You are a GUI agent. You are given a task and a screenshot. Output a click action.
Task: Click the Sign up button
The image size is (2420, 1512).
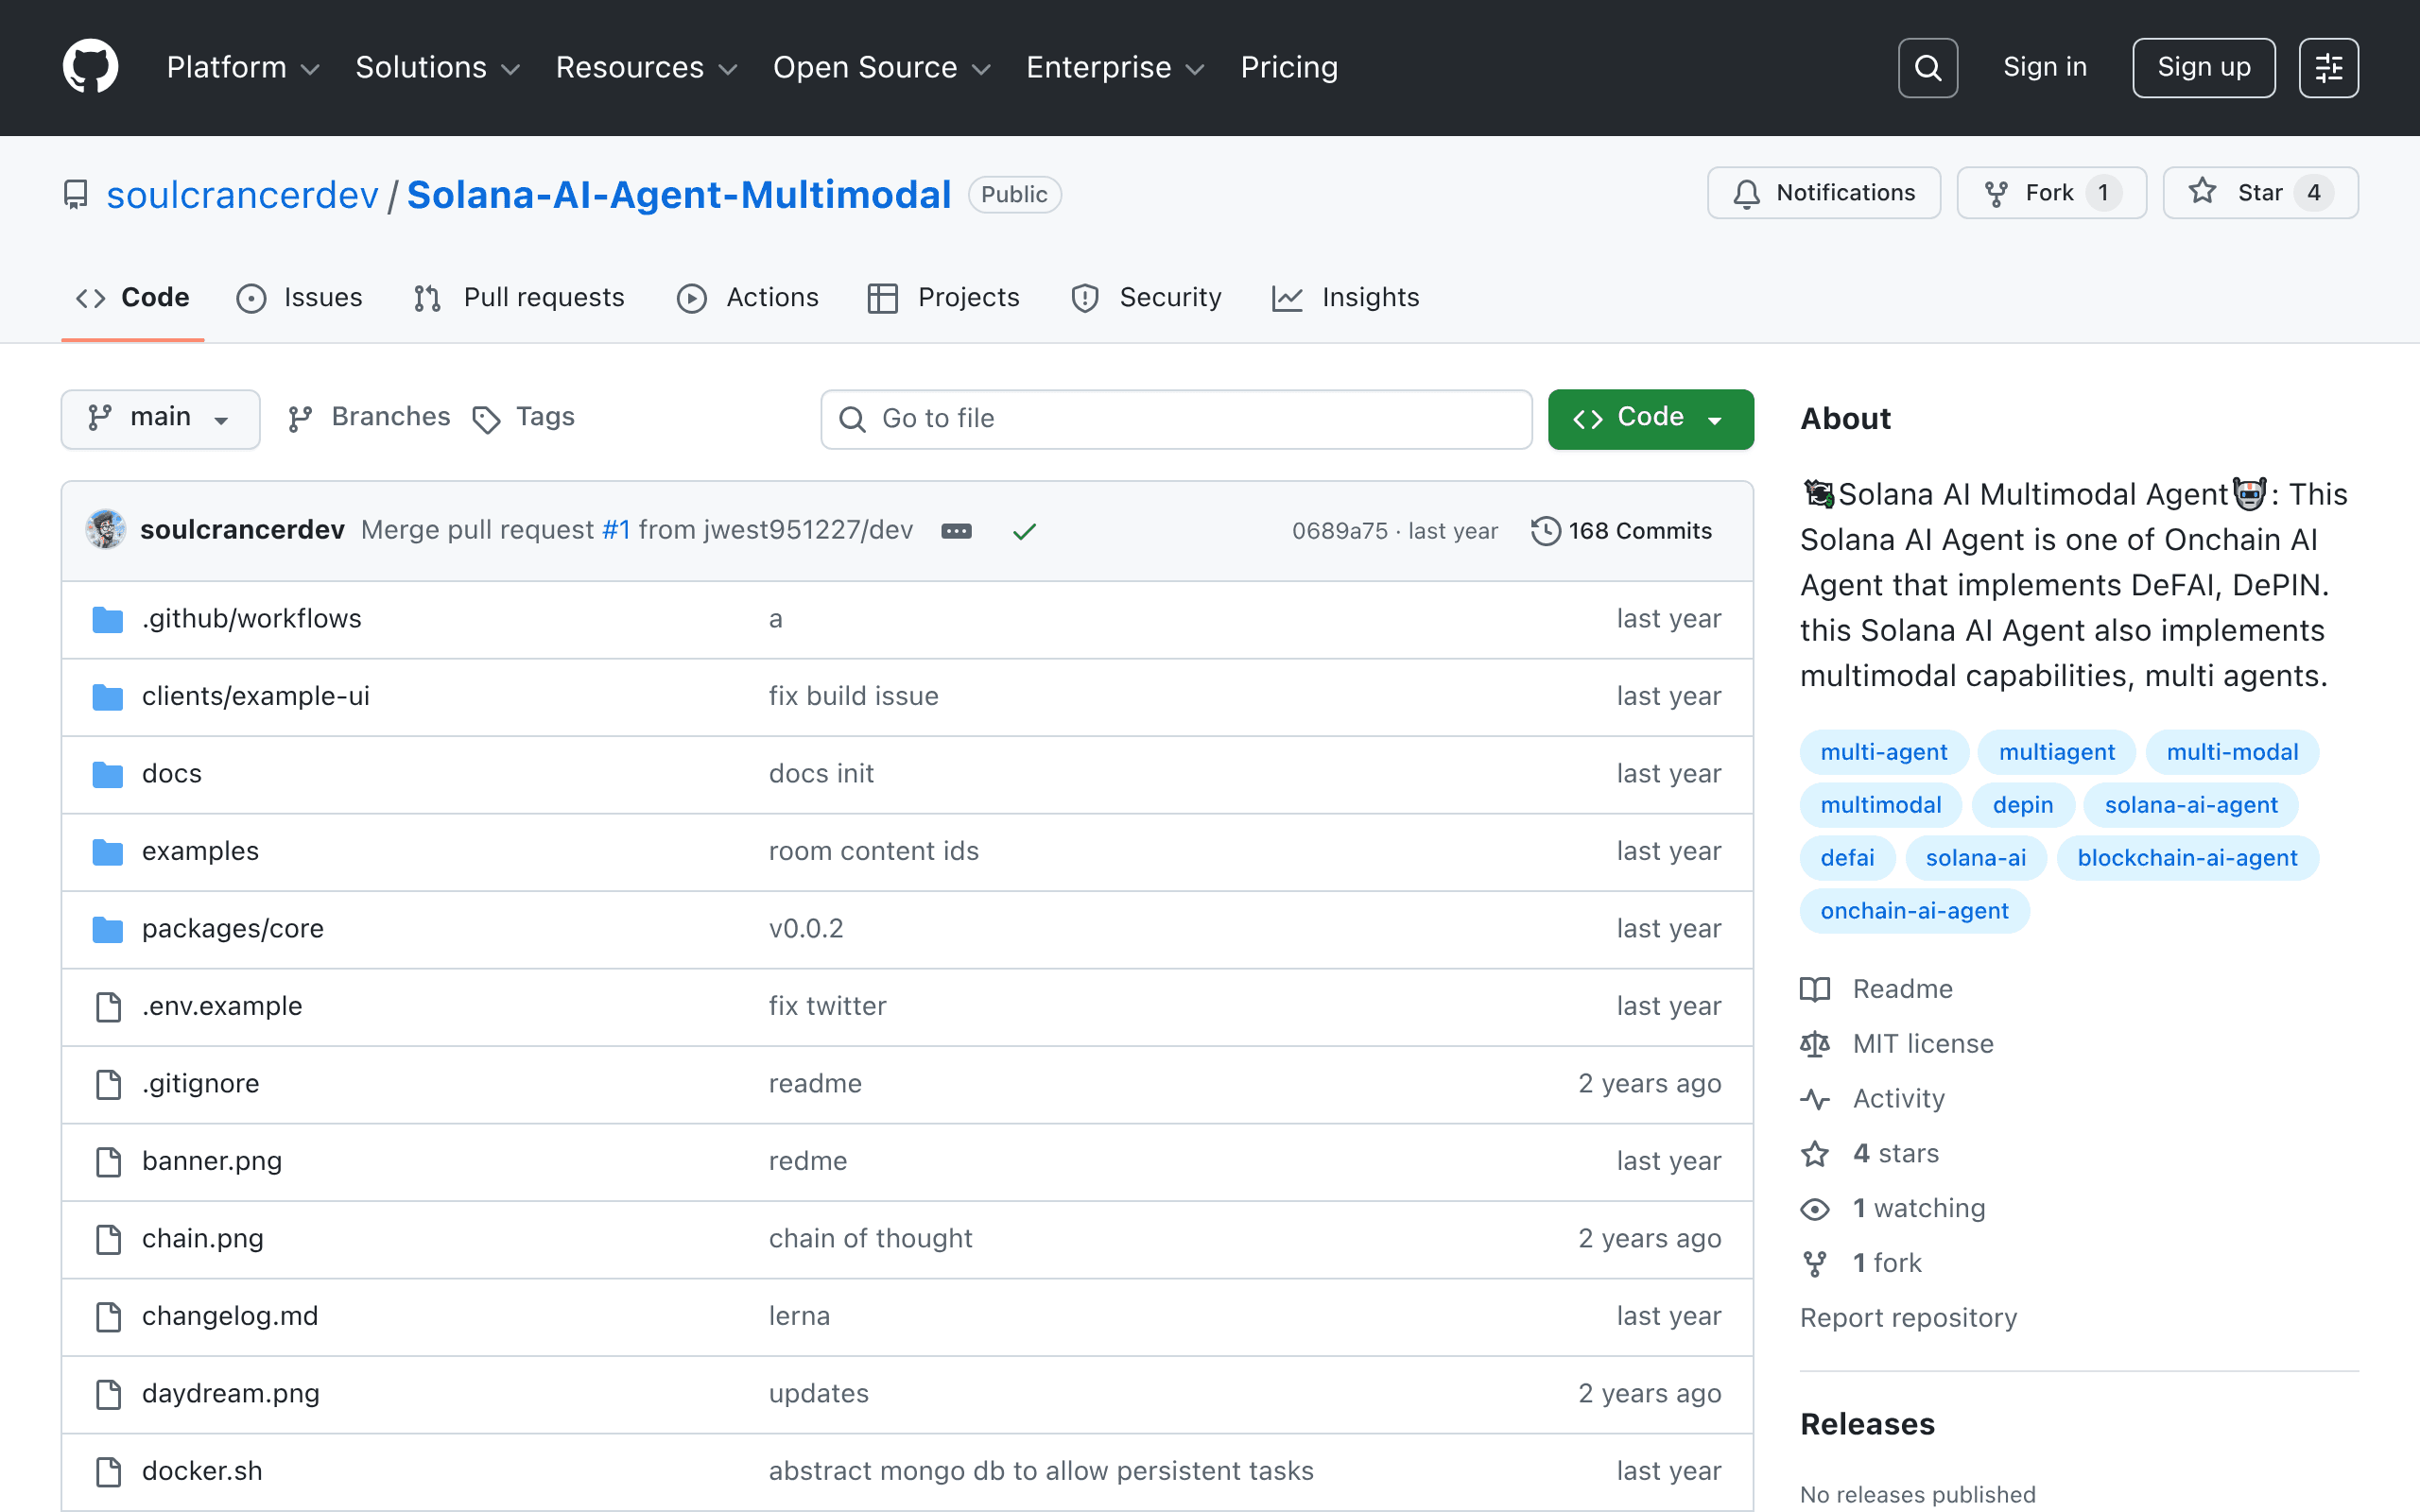[x=2203, y=67]
